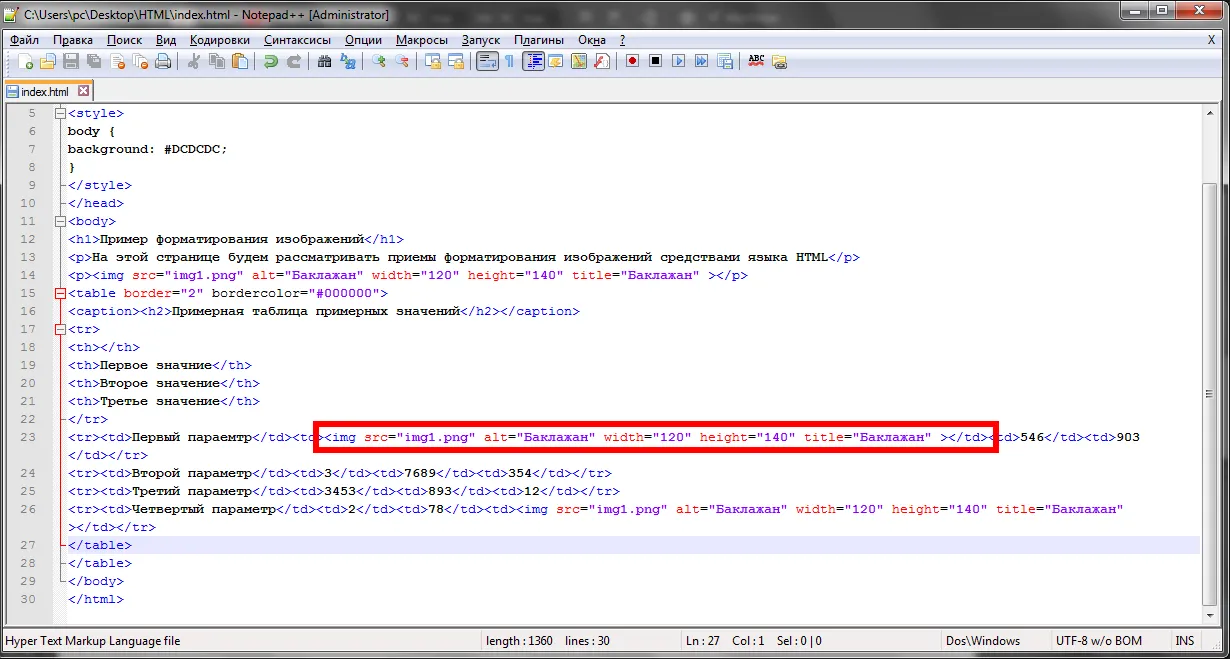This screenshot has height=659, width=1230.
Task: Save all open files via the Save All icon
Action: 94,61
